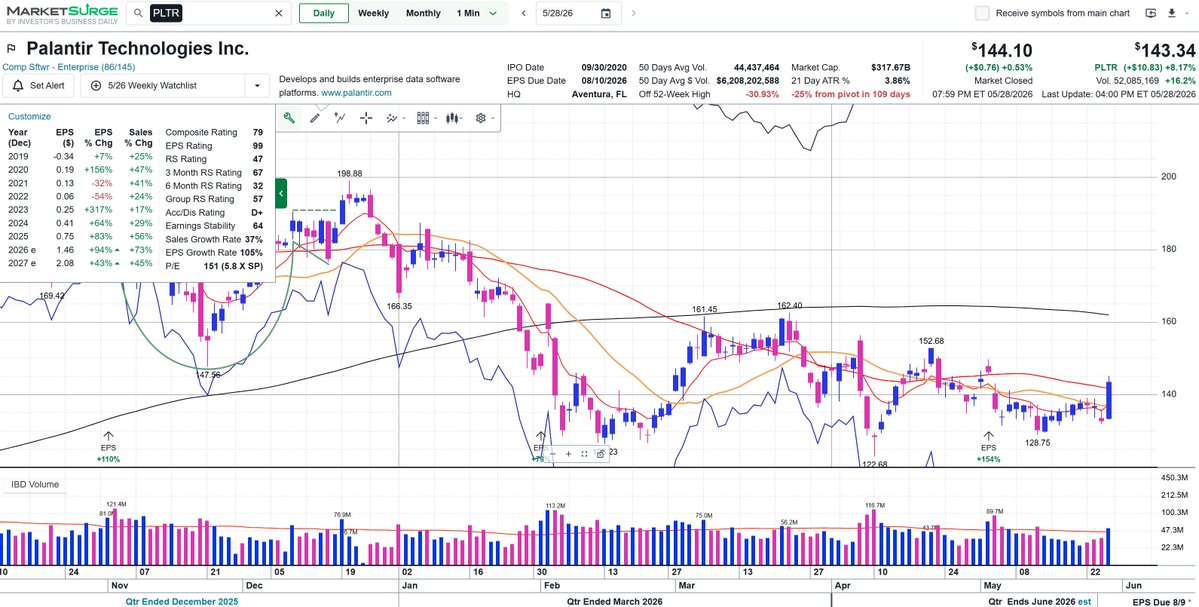Click the MarketSurge logo
1199x607 pixels.
pos(62,14)
